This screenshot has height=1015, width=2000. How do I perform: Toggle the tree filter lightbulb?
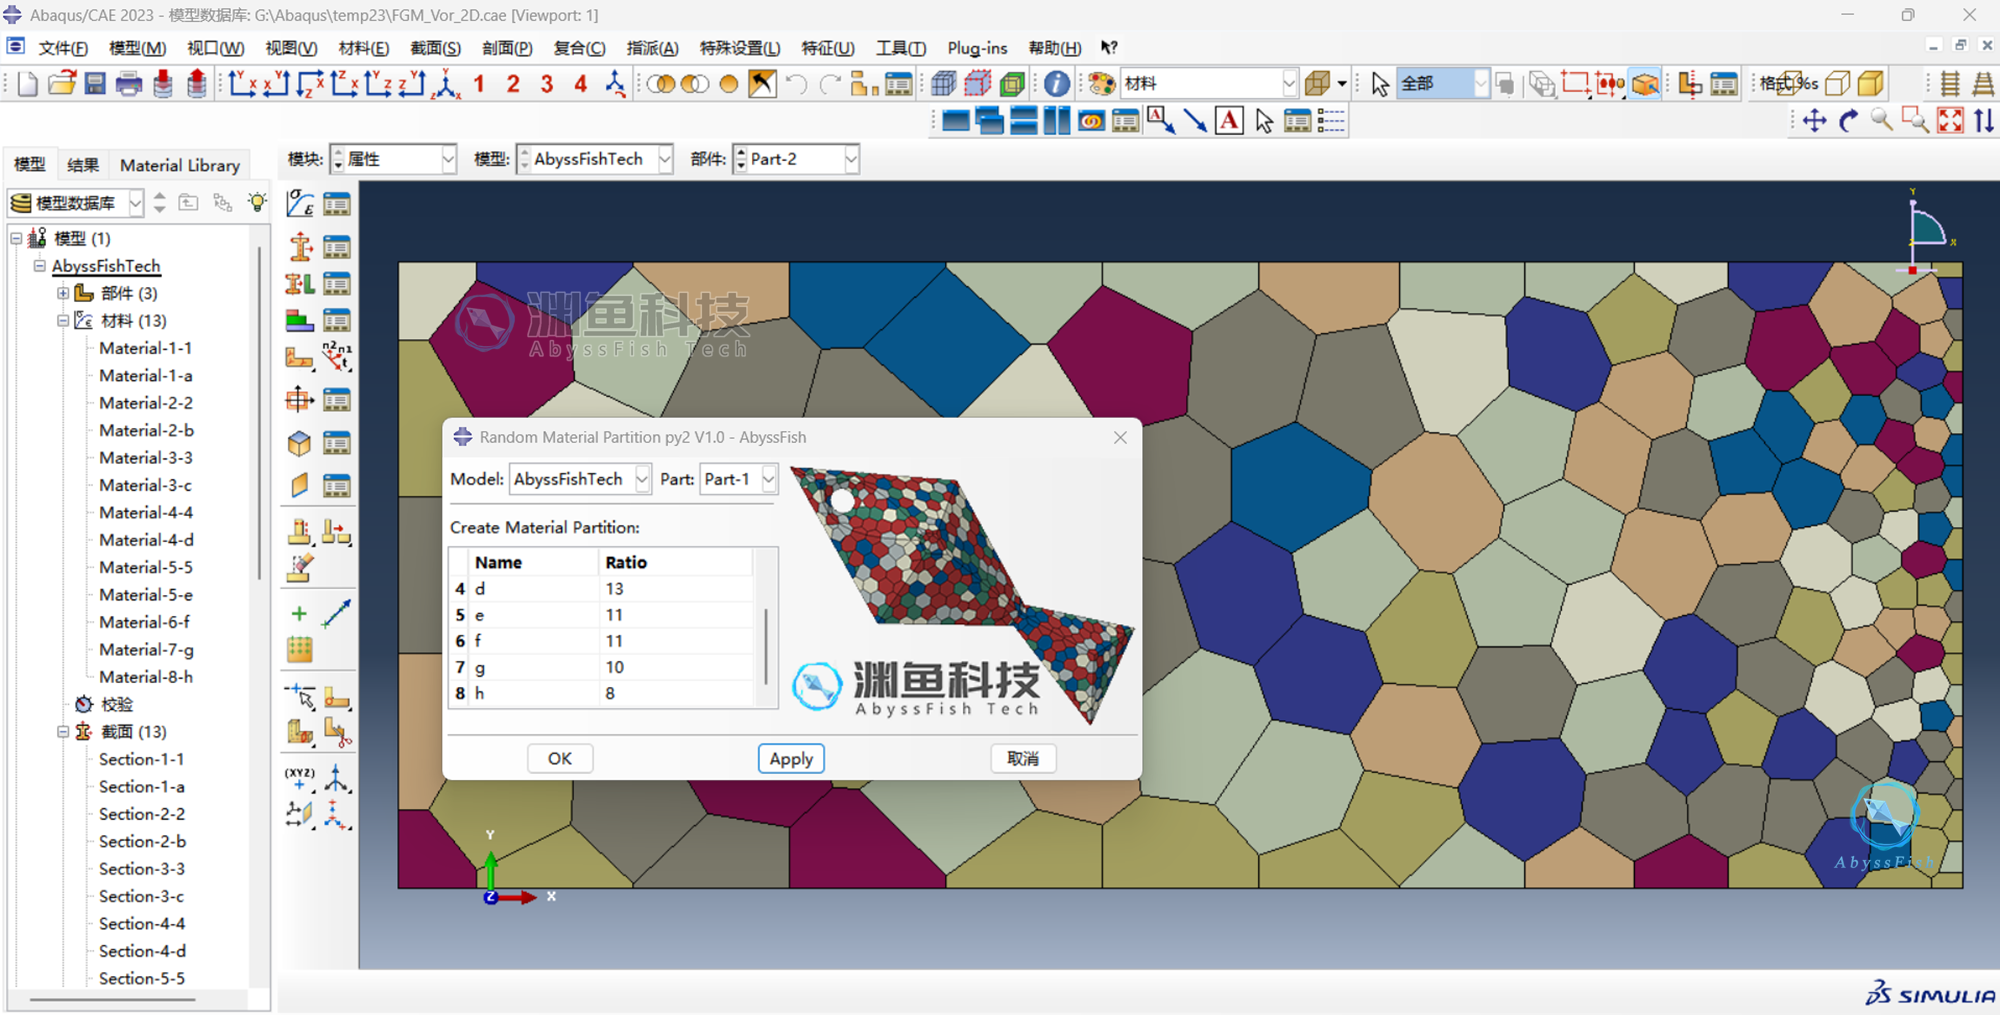coord(257,203)
